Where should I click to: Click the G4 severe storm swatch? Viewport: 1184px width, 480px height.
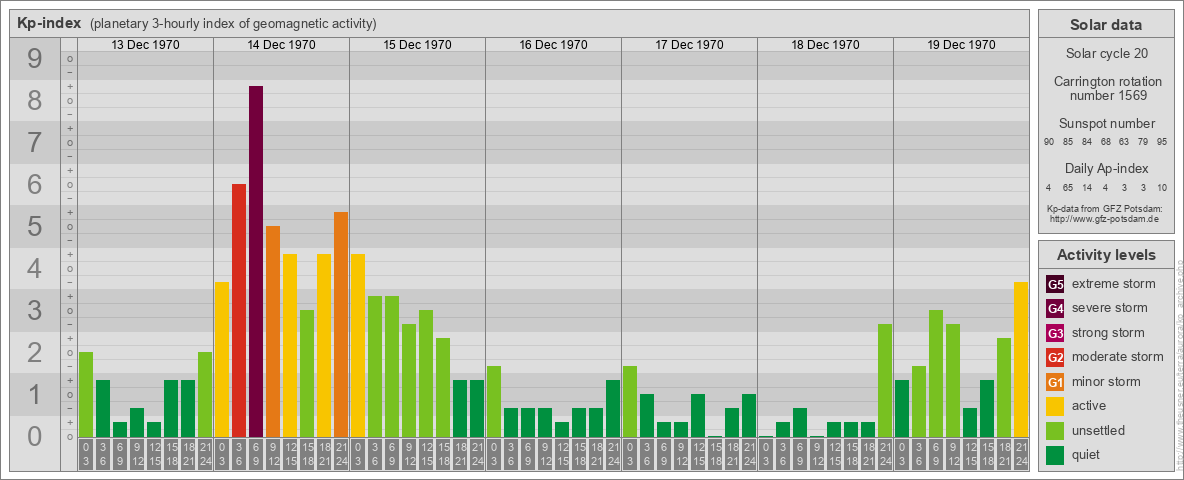click(x=1055, y=308)
